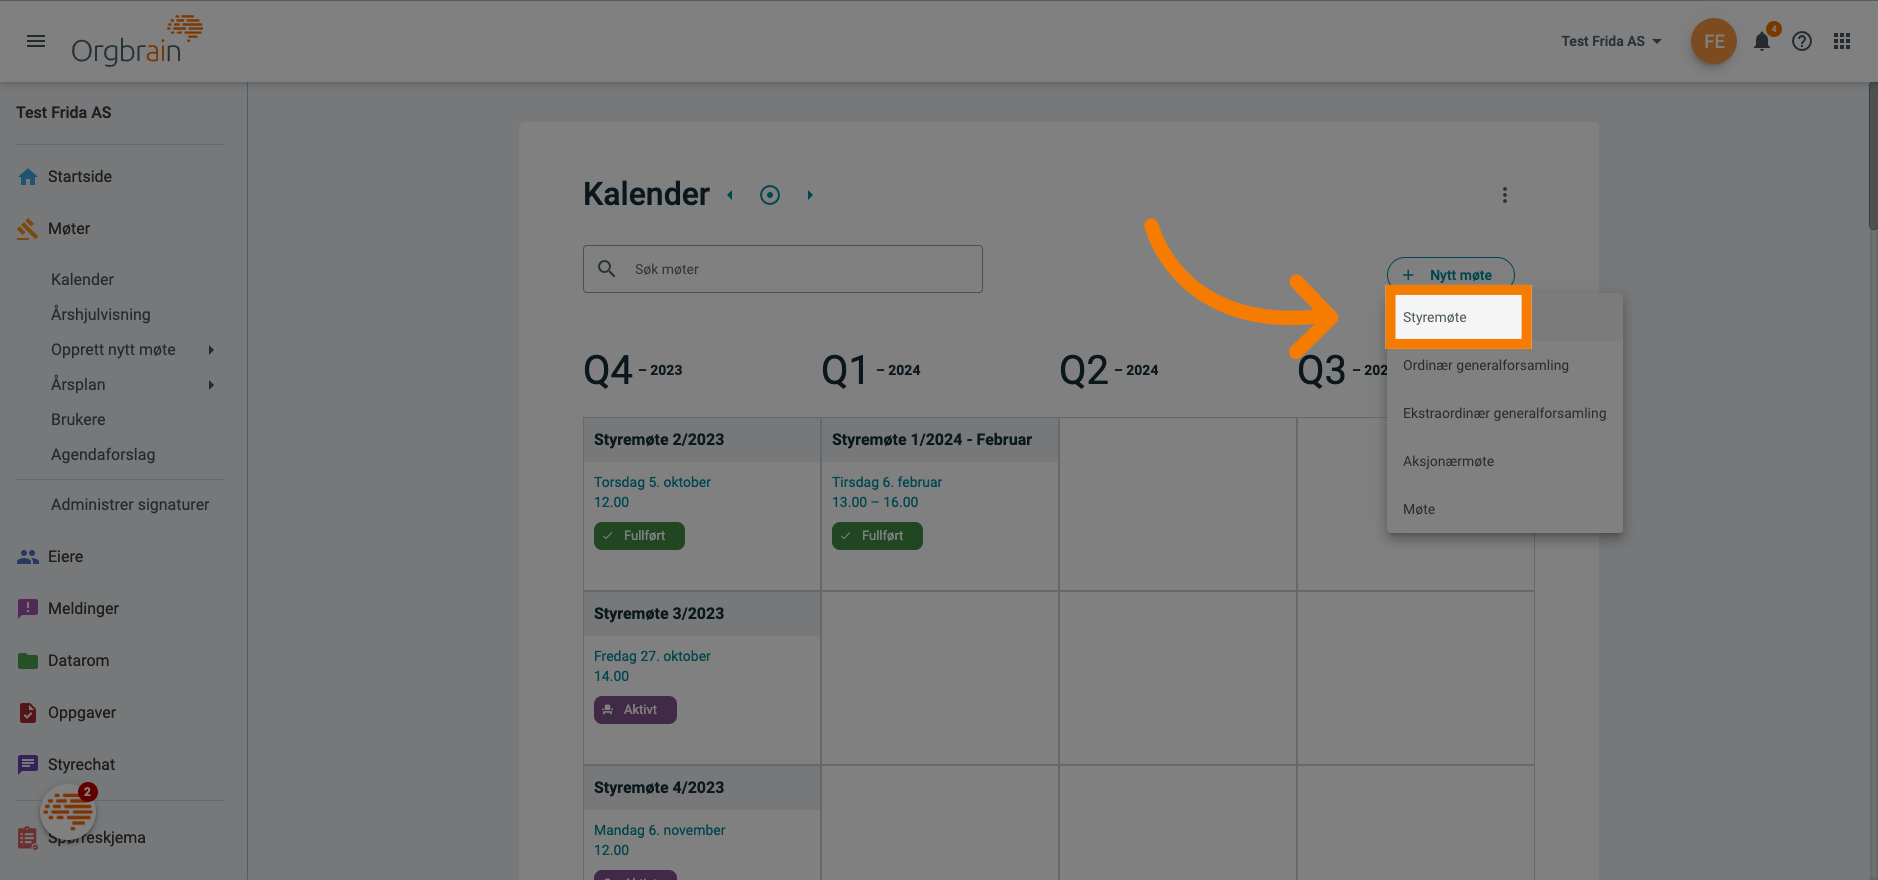The image size is (1878, 880).
Task: Open Styremøte 3/2023 meeting card
Action: 659,613
